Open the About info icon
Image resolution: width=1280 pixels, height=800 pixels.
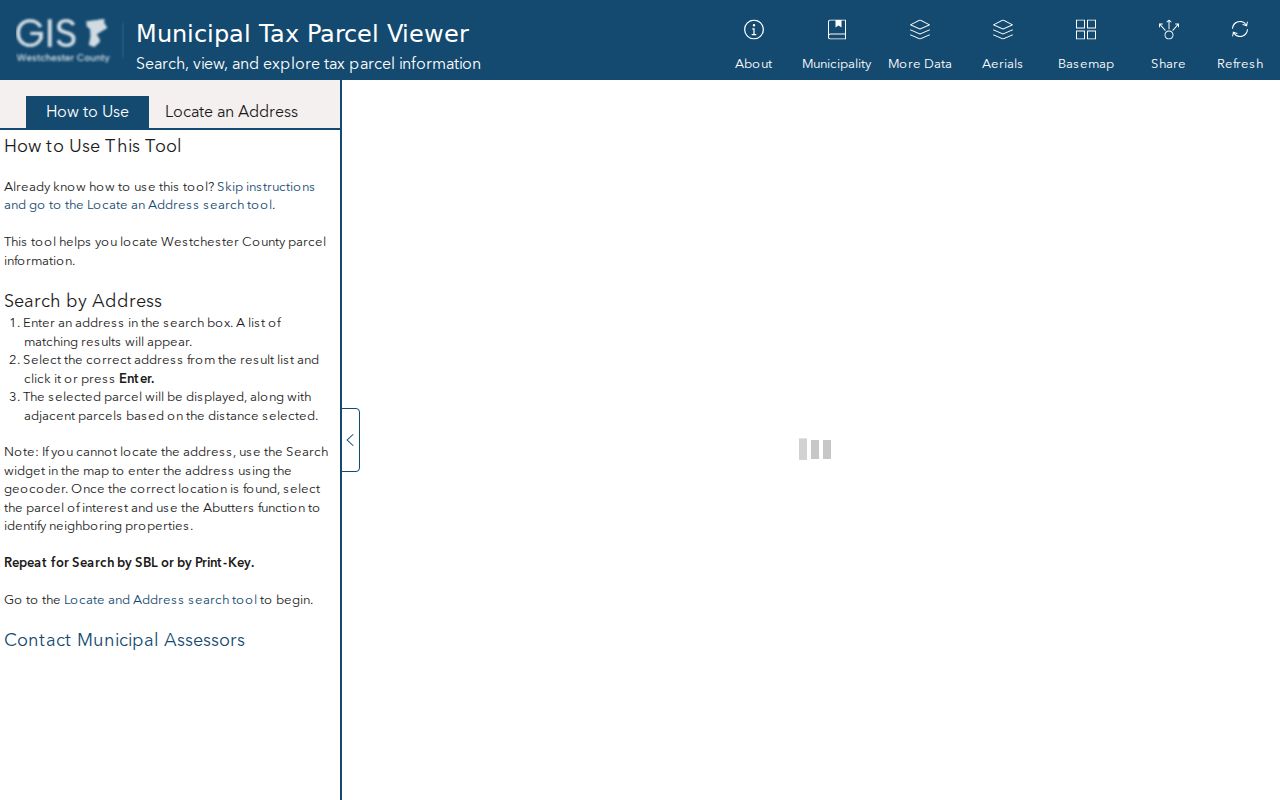pyautogui.click(x=754, y=30)
